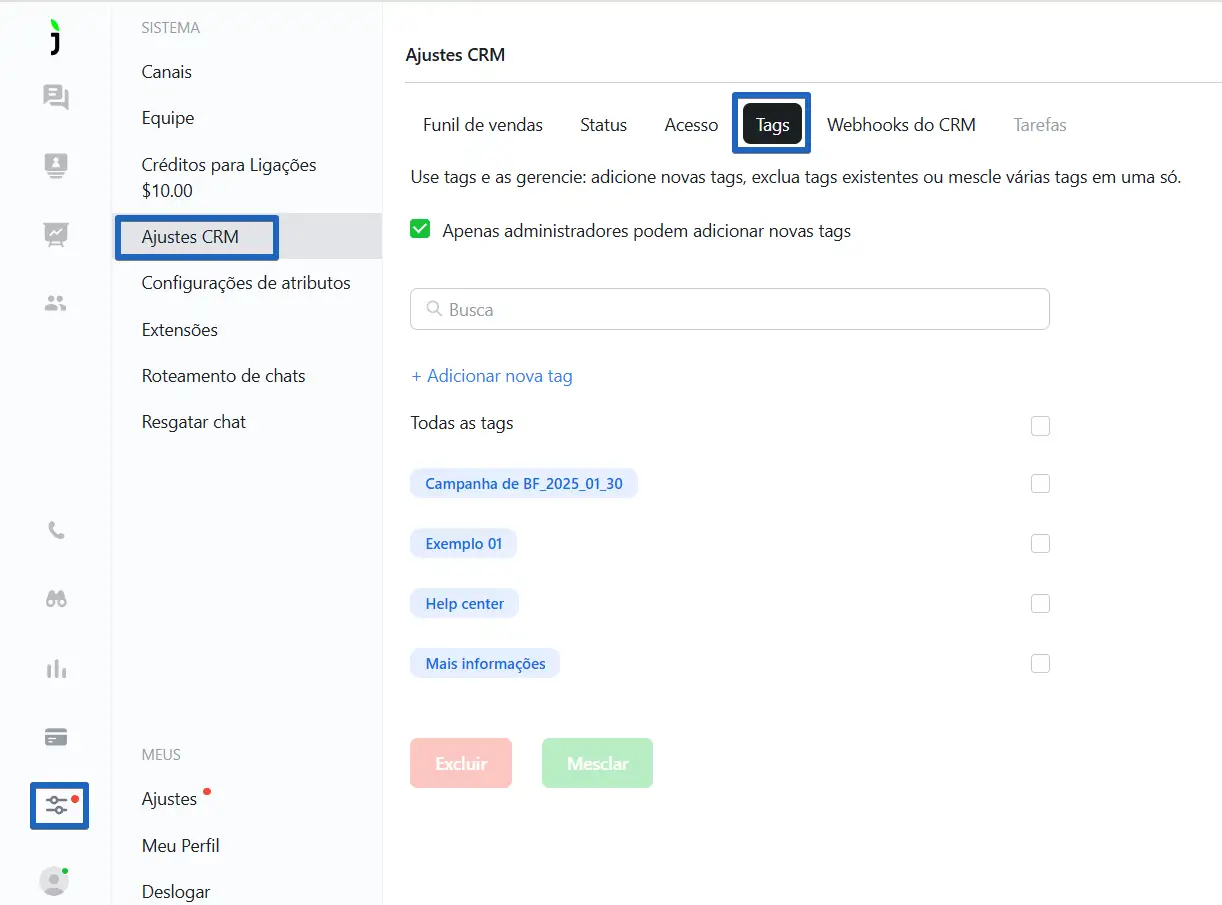1222x905 pixels.
Task: Switch to the 'Funil de vendas' tab
Action: [x=483, y=125]
